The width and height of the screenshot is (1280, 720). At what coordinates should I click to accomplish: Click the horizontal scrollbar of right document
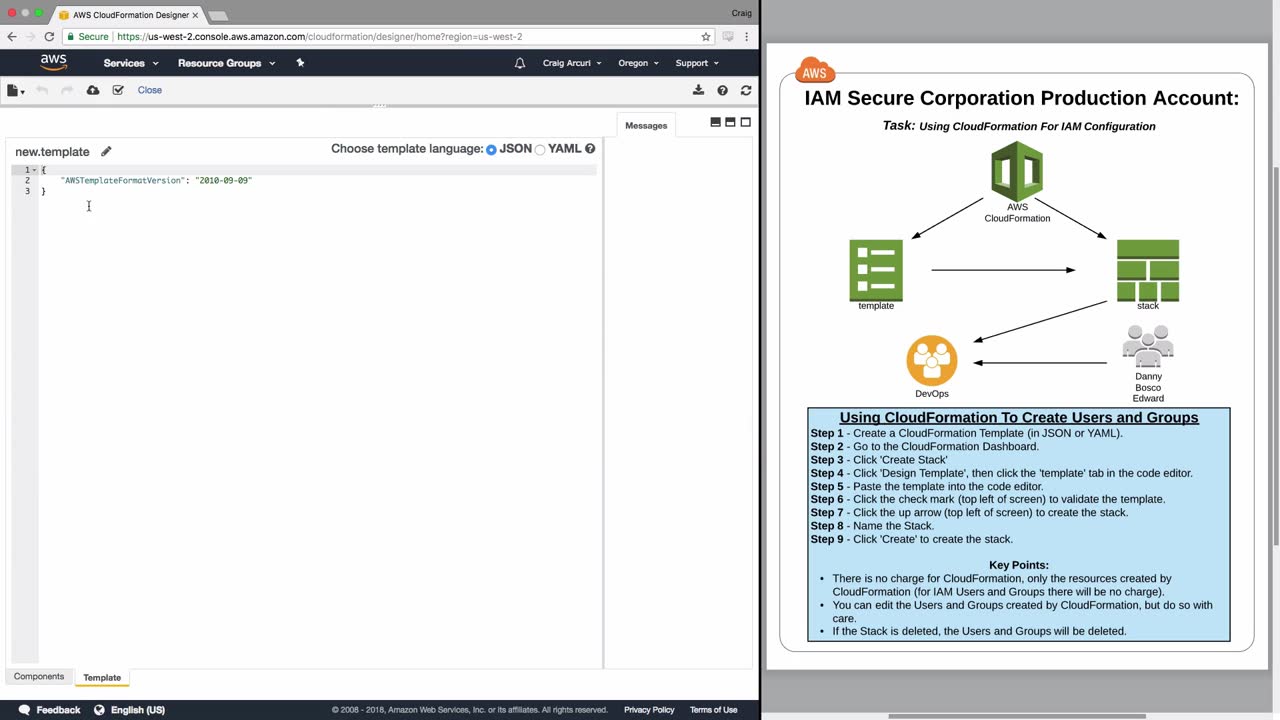pos(1017,716)
